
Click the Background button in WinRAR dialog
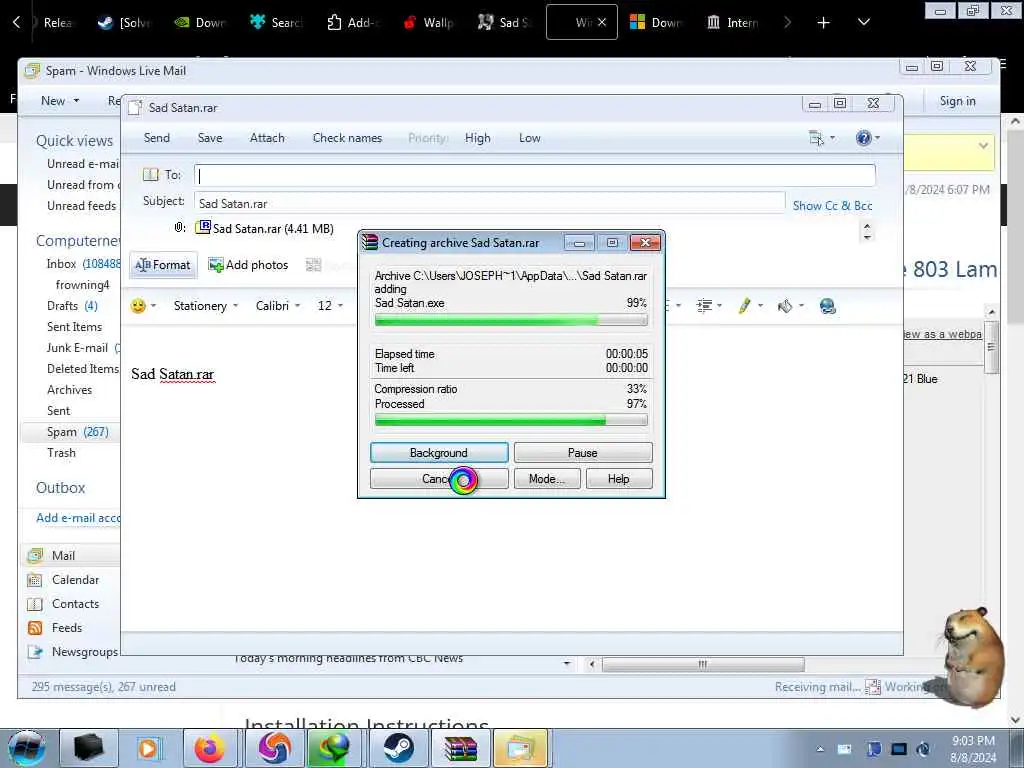(x=439, y=453)
